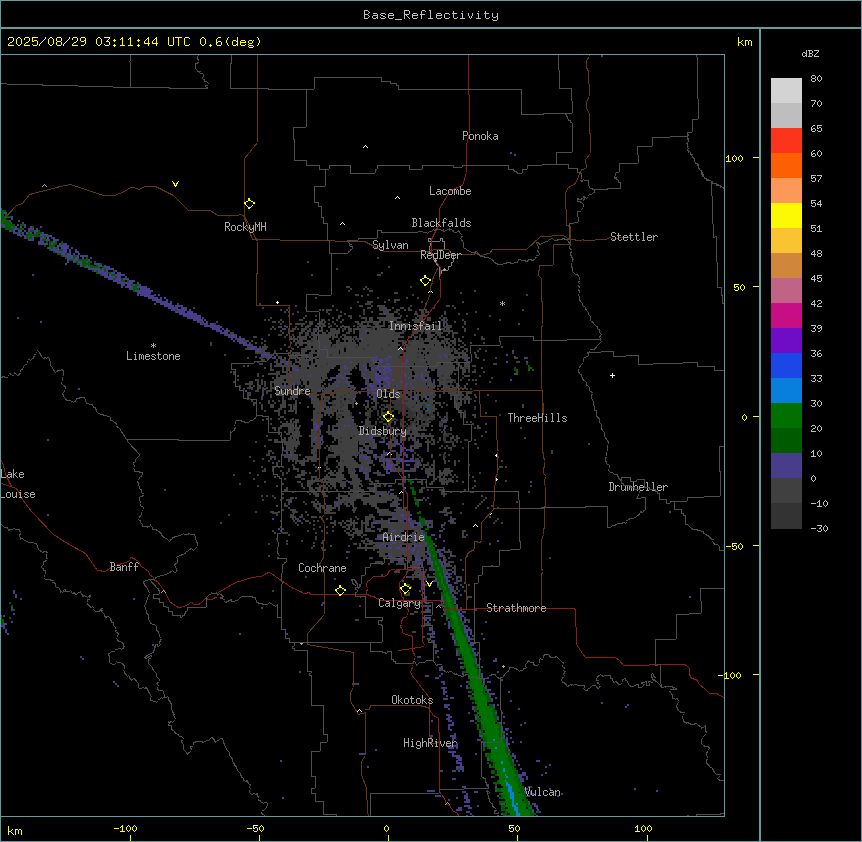The height and width of the screenshot is (842, 862).
Task: Select the red 65-60 dBZ legend swatch
Action: click(x=786, y=141)
